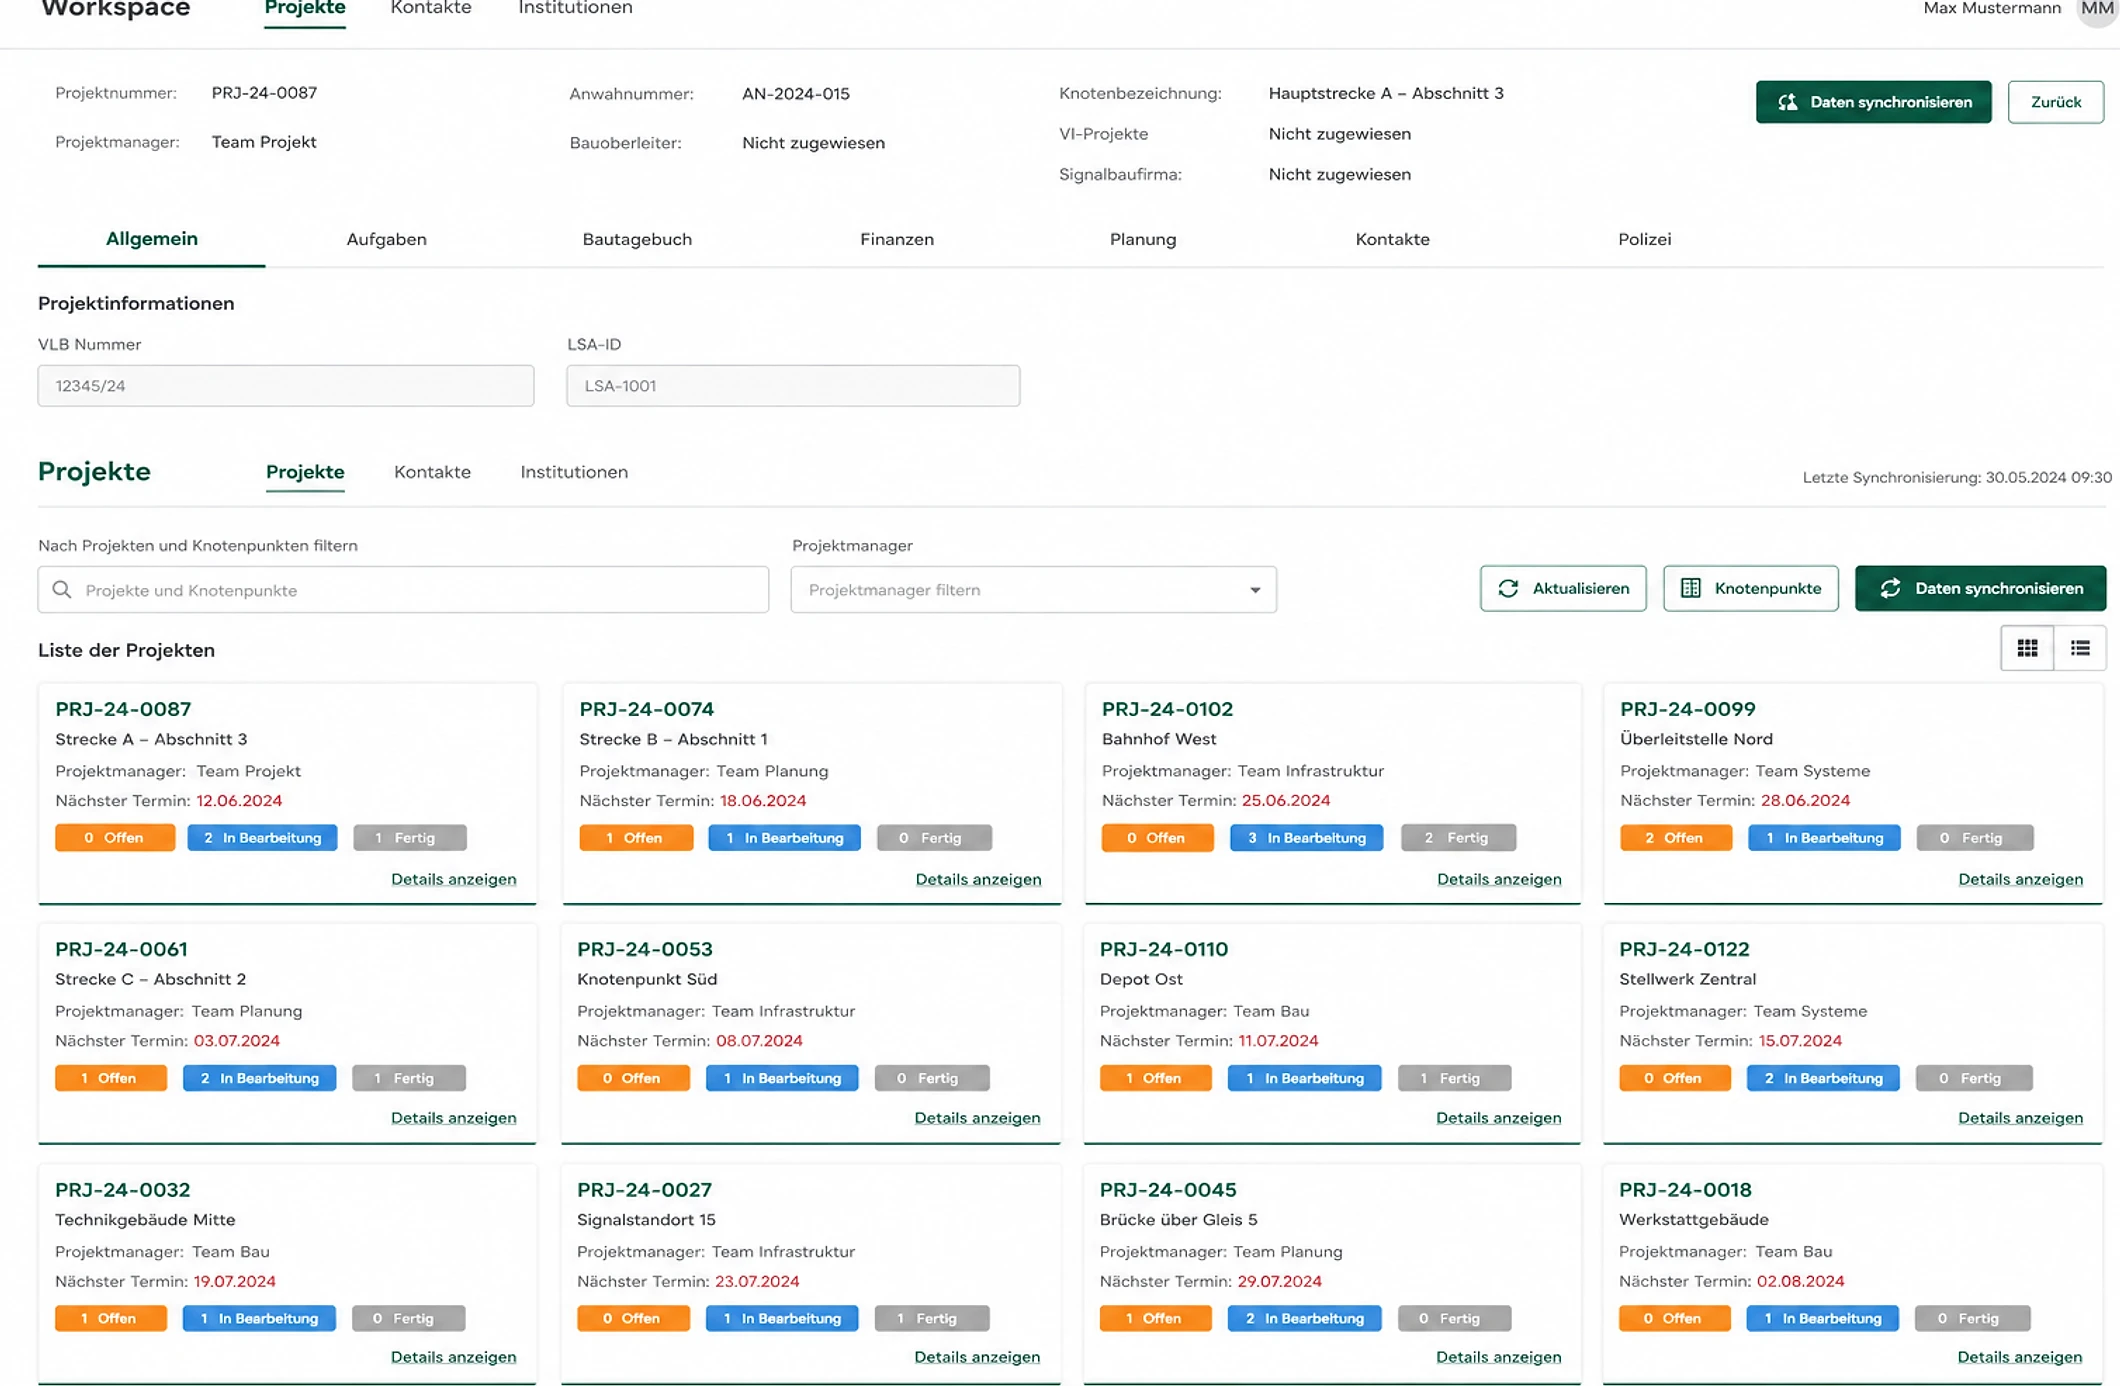Select the Allgemein tab
2120x1386 pixels.
[152, 239]
